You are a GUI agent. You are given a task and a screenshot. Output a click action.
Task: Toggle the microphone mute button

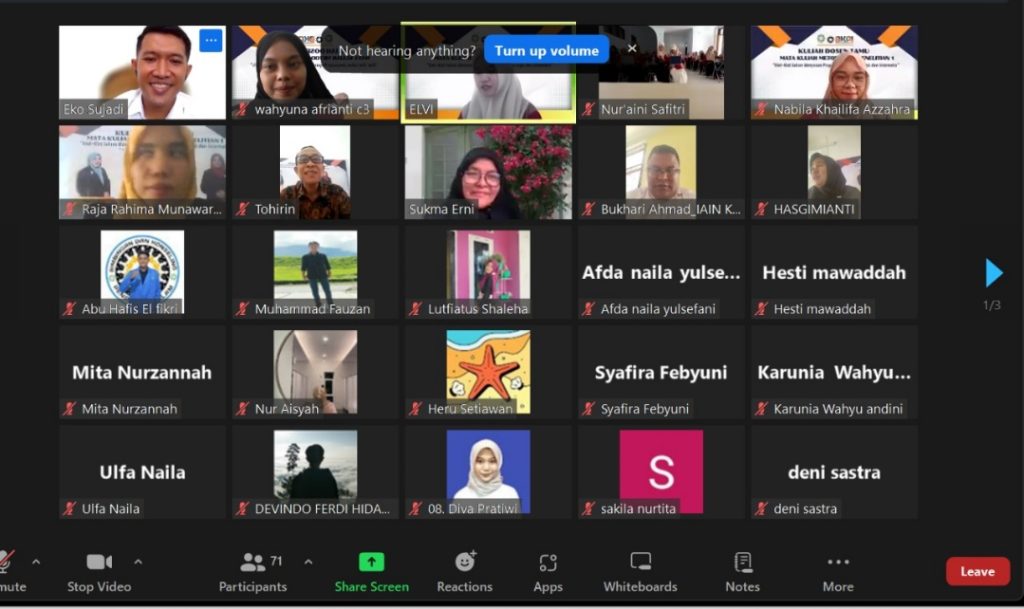click(x=6, y=562)
